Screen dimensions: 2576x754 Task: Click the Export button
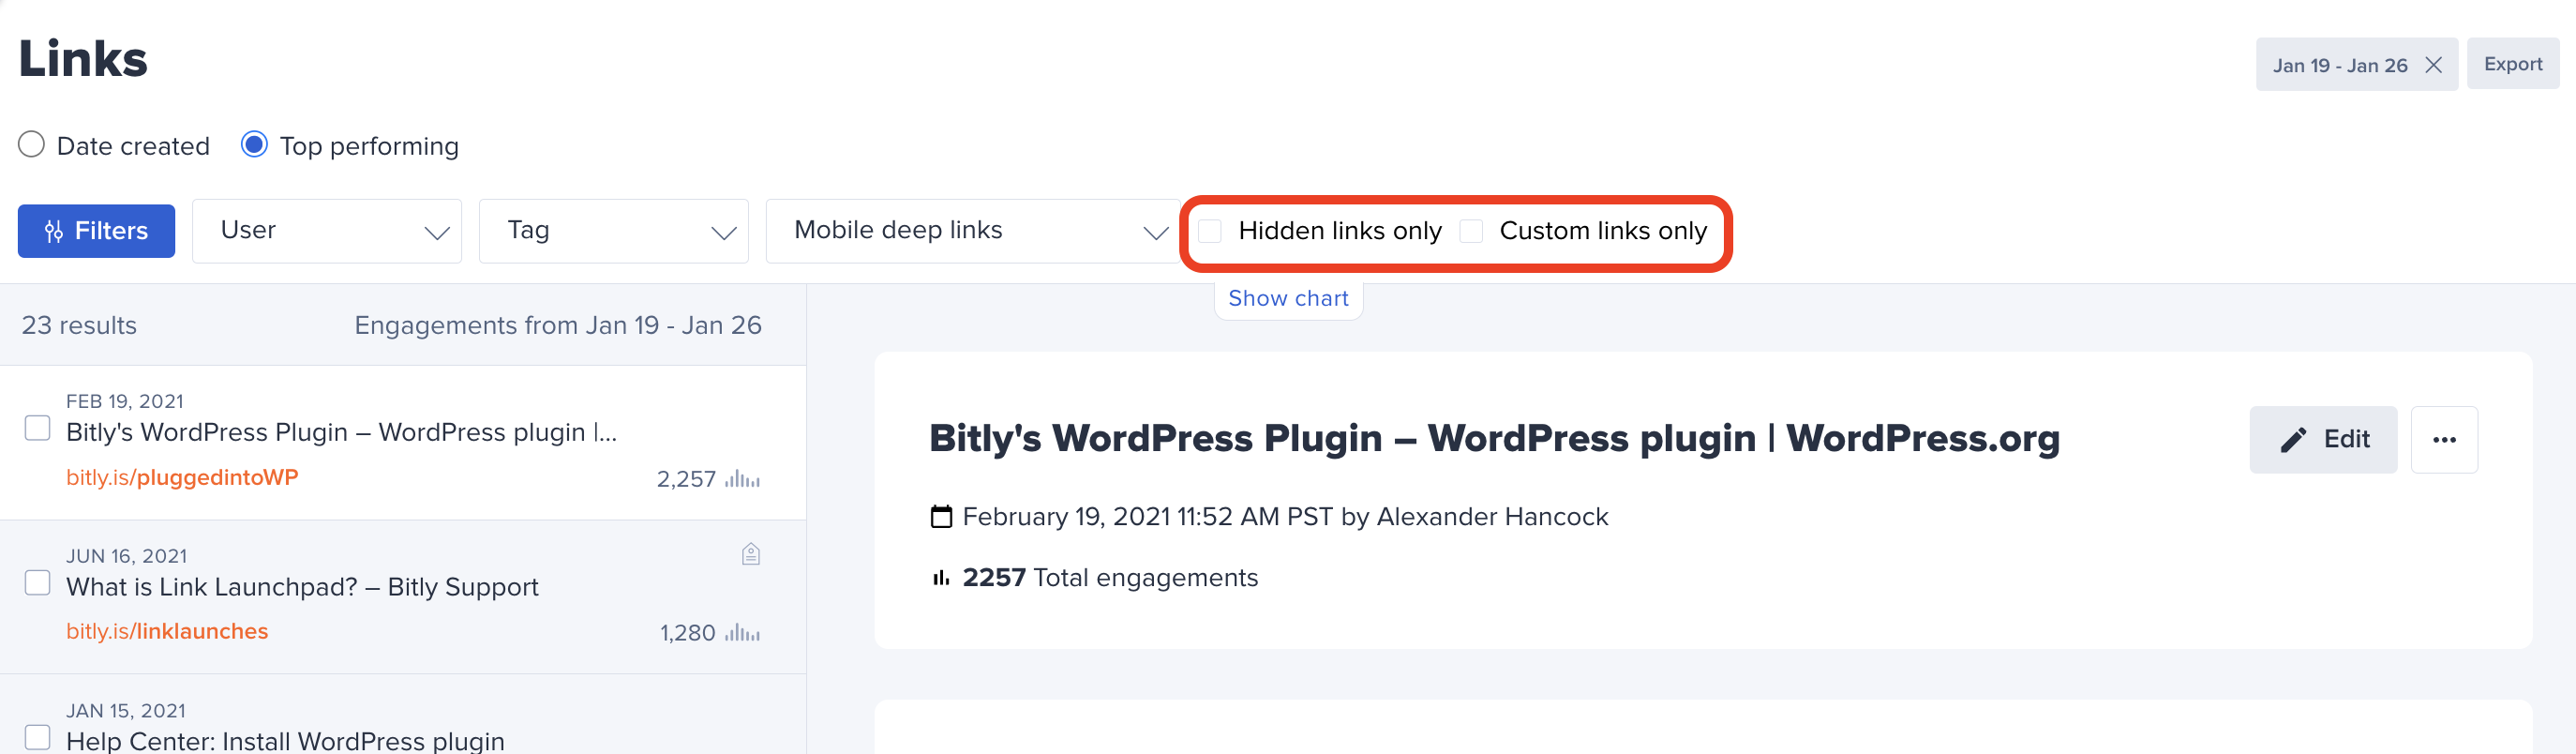(x=2513, y=64)
